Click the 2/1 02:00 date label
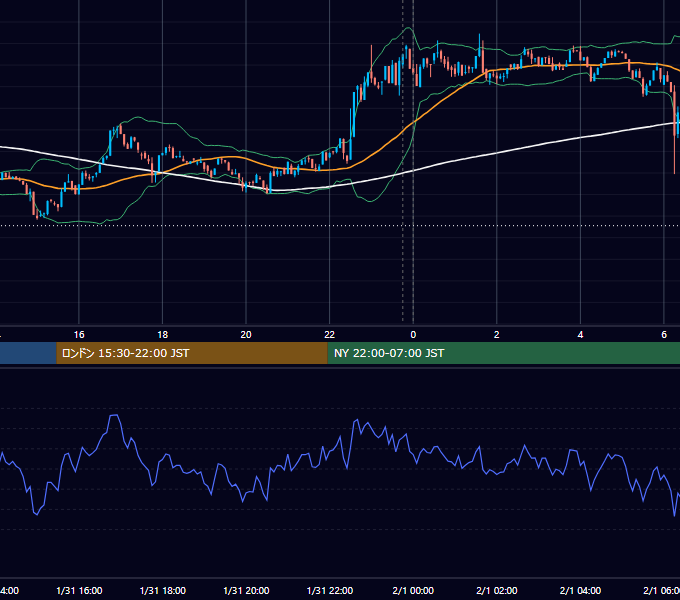Screen dimensions: 680x600 pyautogui.click(x=497, y=591)
